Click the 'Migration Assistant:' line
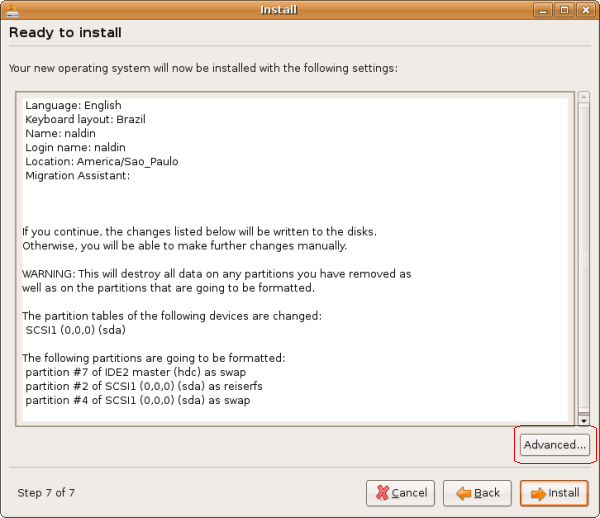The image size is (600, 518). coord(78,176)
